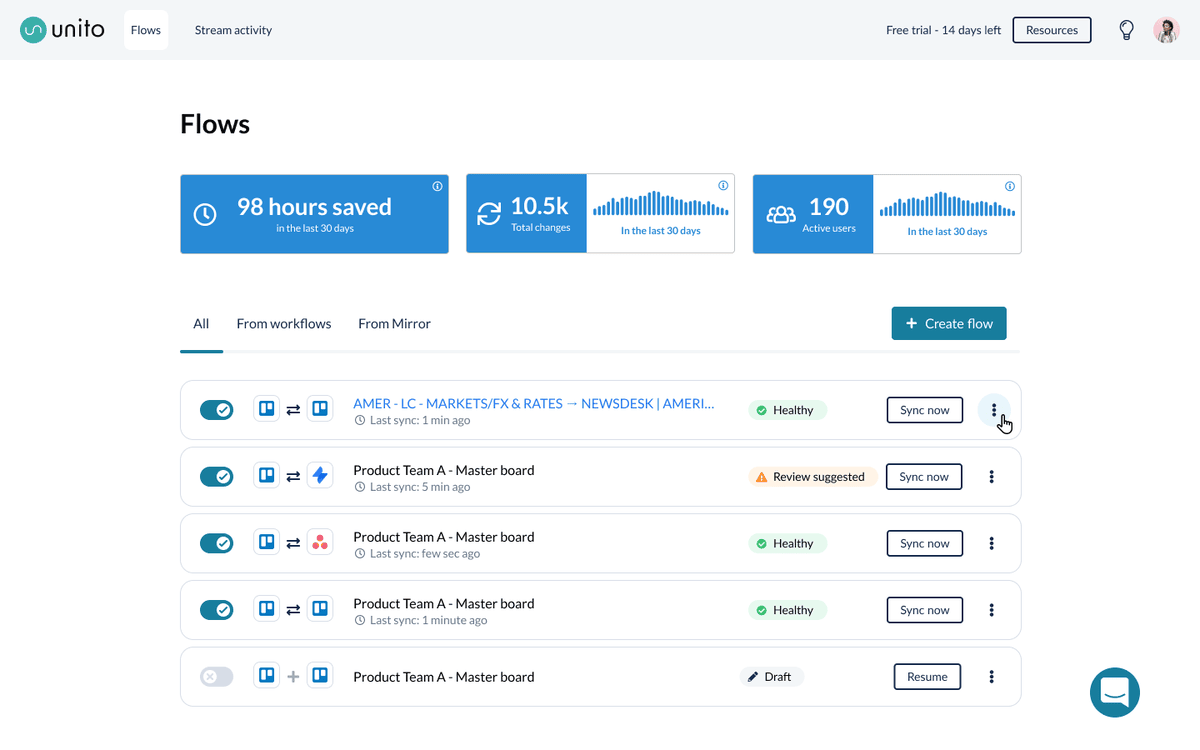Click the Jira icon in second flow

[x=320, y=476]
